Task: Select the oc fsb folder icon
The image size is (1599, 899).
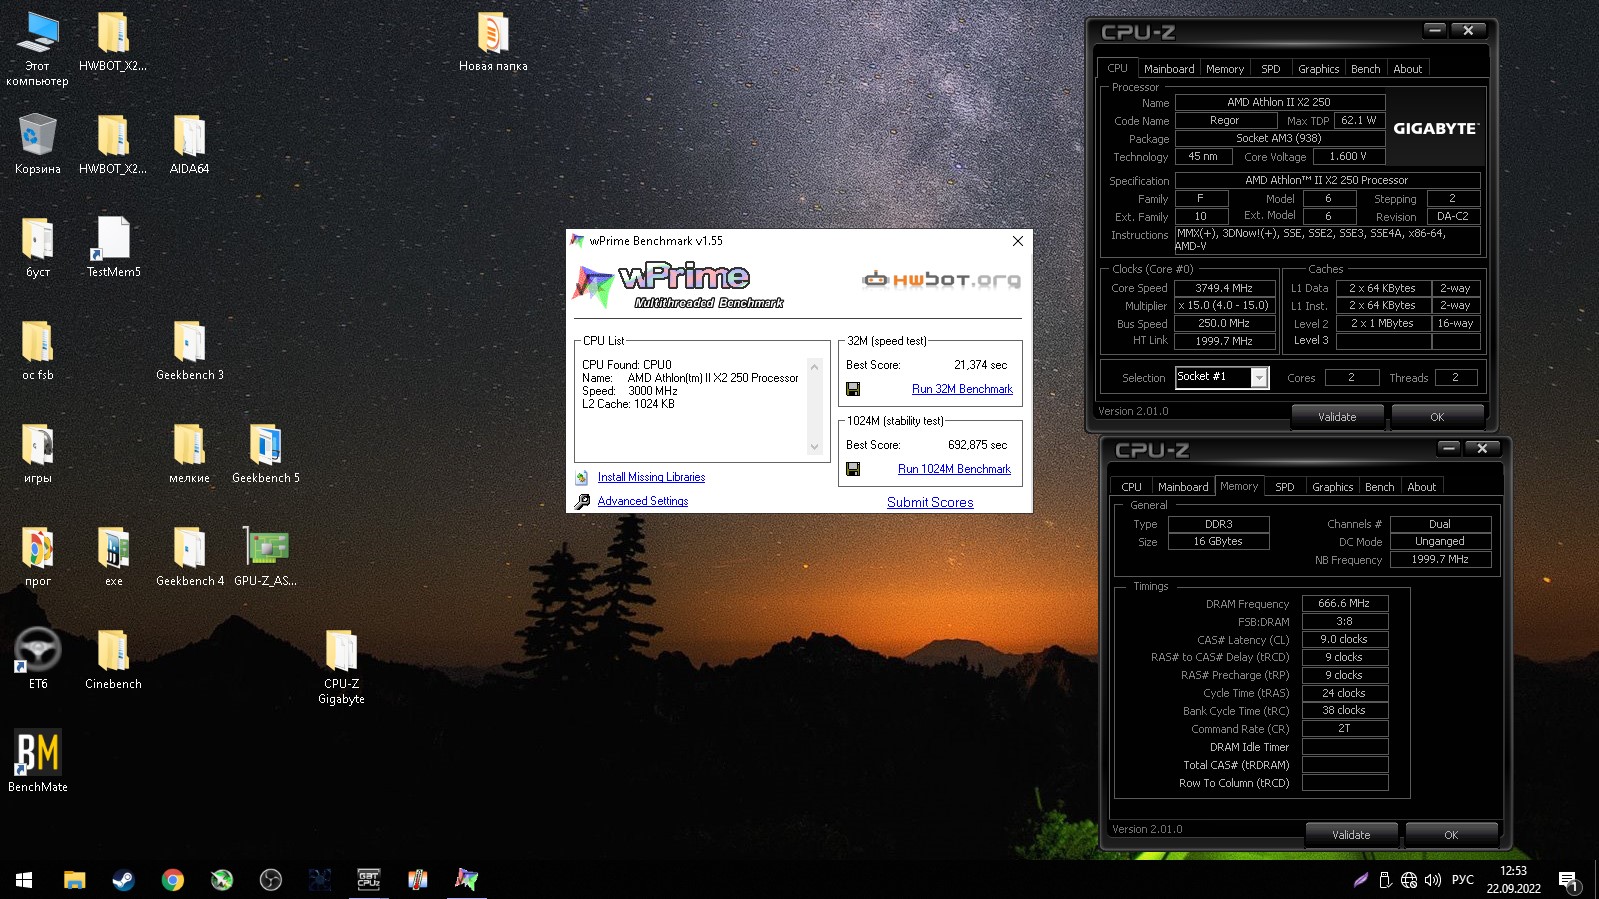Action: [37, 351]
